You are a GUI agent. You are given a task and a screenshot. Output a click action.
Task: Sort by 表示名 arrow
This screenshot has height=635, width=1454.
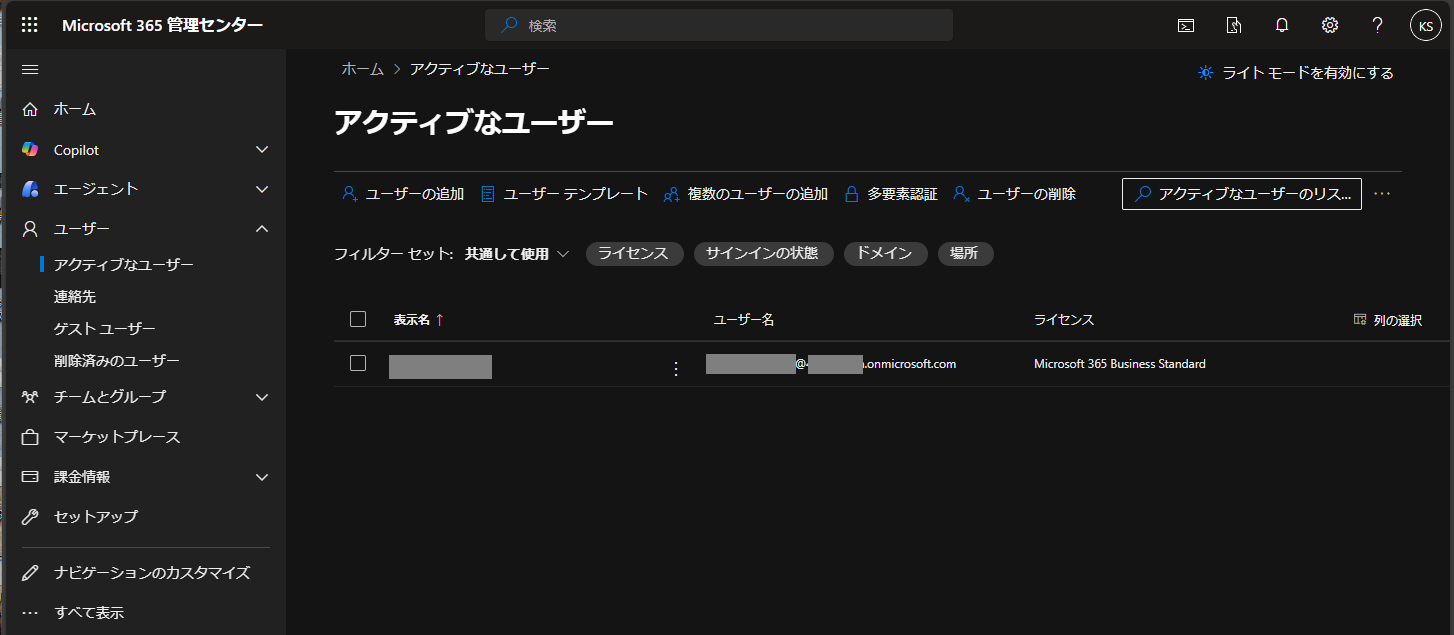coord(439,320)
